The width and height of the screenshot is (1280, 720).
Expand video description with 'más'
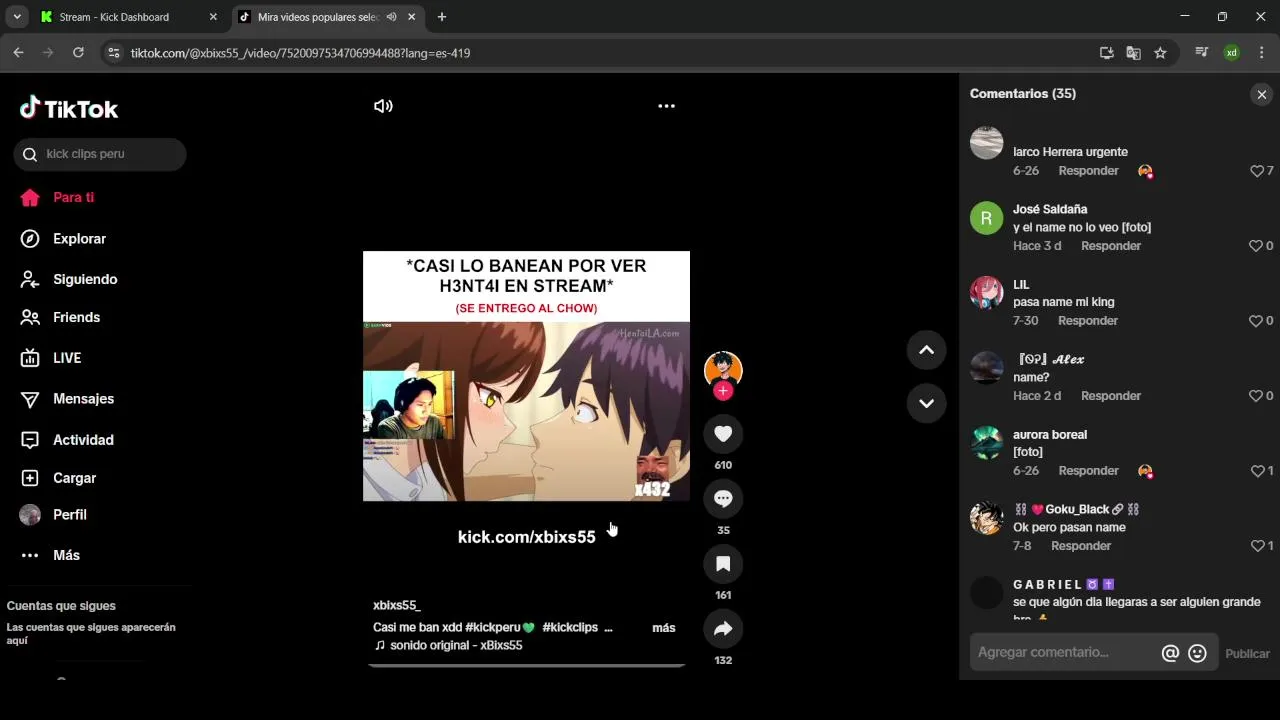[x=664, y=628]
